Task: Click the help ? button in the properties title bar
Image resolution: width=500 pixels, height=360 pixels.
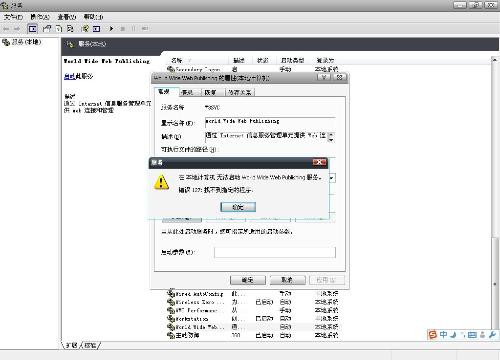Action: [324, 77]
